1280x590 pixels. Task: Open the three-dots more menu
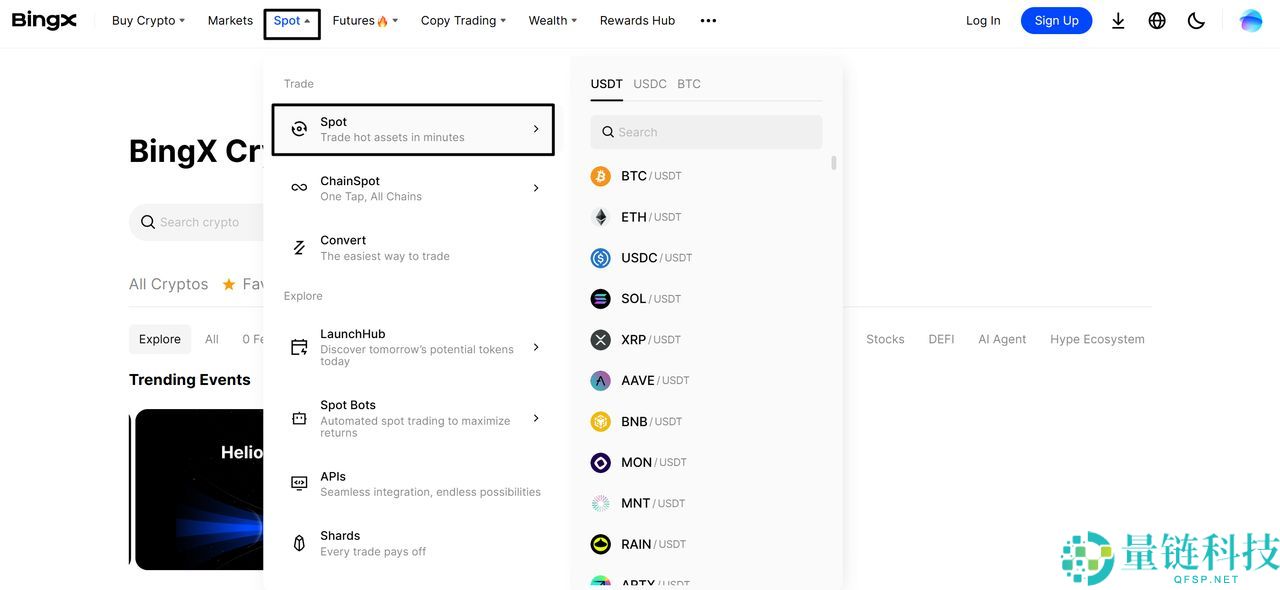coord(708,21)
